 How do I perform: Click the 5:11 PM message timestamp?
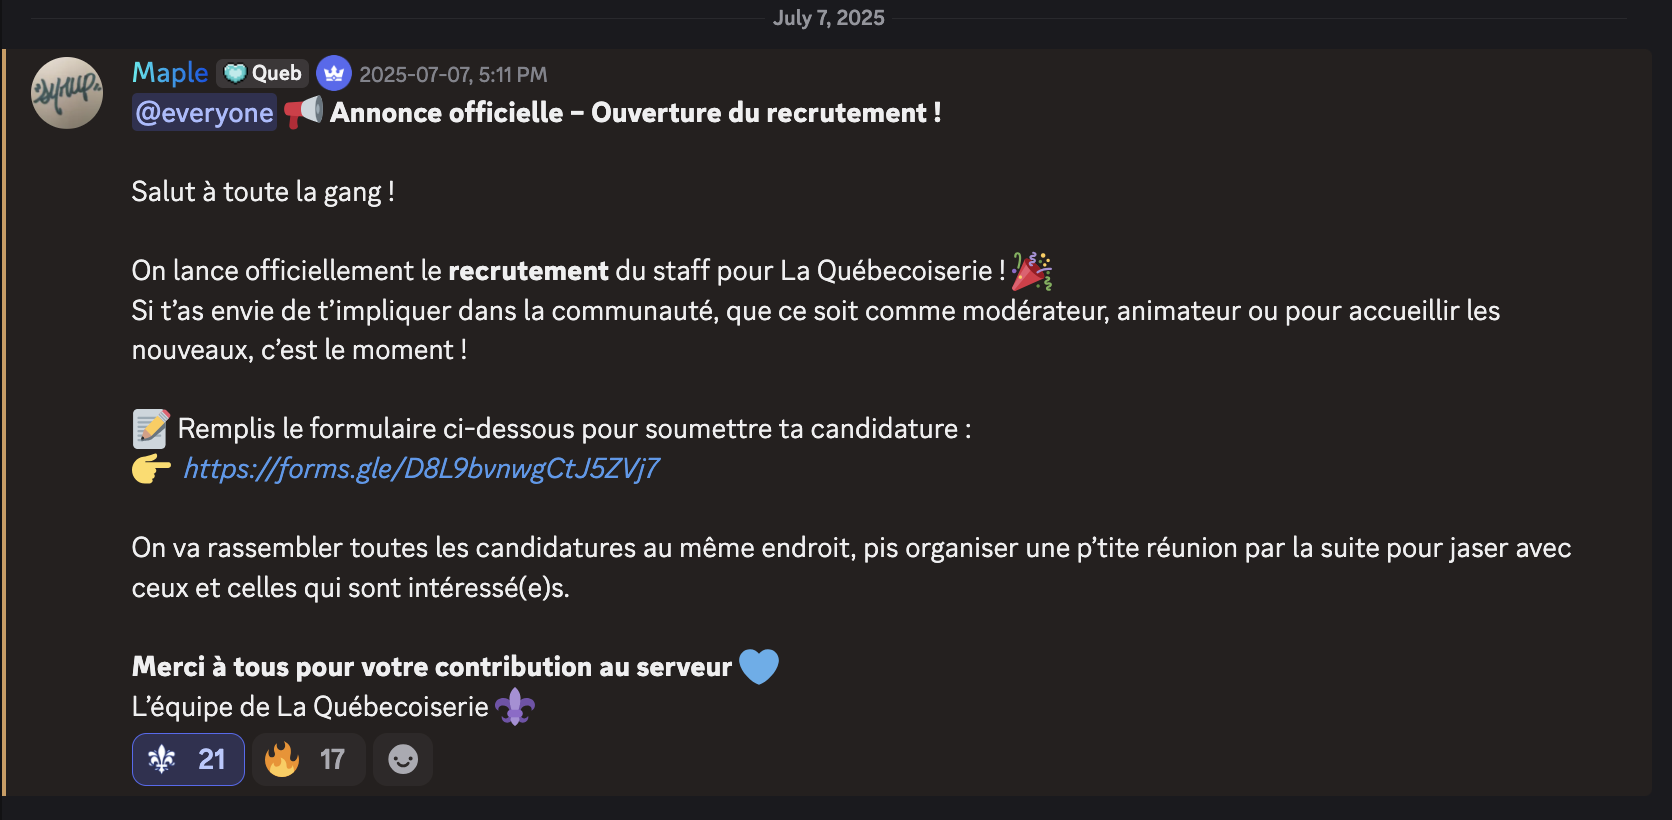pos(453,75)
